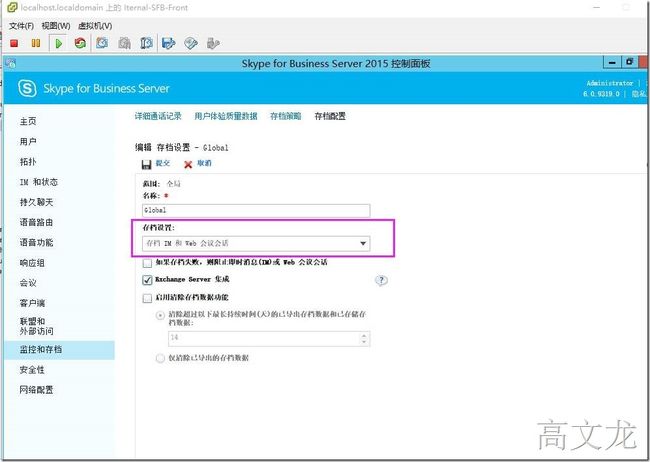Click the control panel title bar icon
This screenshot has width=650, height=462.
pos(11,63)
